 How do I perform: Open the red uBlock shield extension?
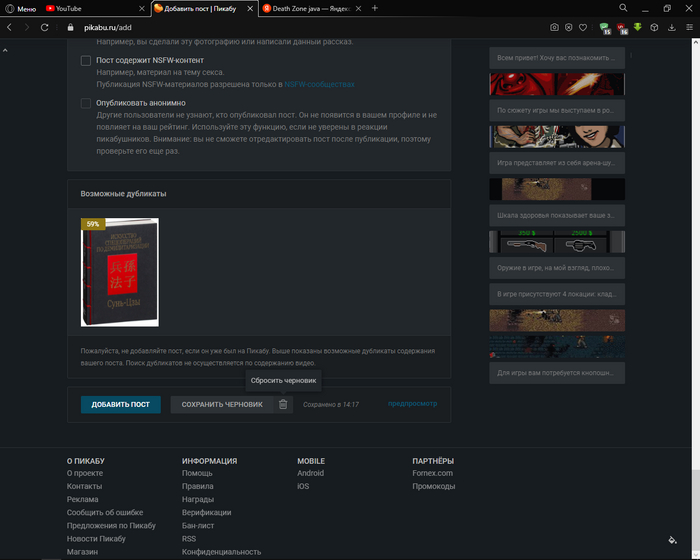(x=620, y=27)
